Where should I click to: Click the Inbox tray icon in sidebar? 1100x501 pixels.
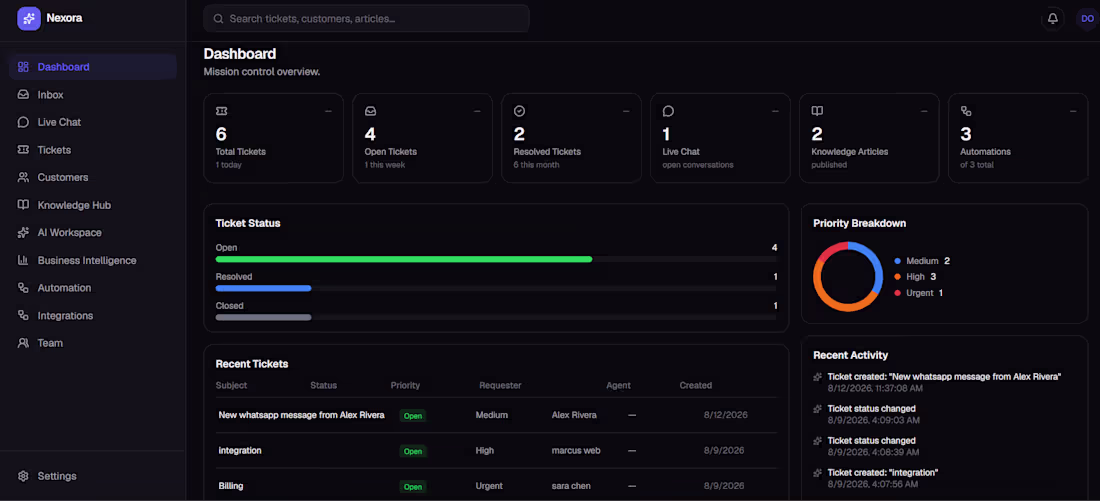click(23, 94)
